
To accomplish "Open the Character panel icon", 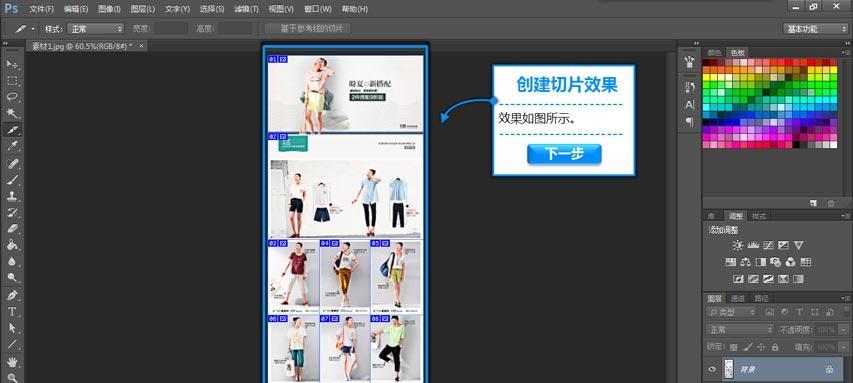I will (690, 104).
